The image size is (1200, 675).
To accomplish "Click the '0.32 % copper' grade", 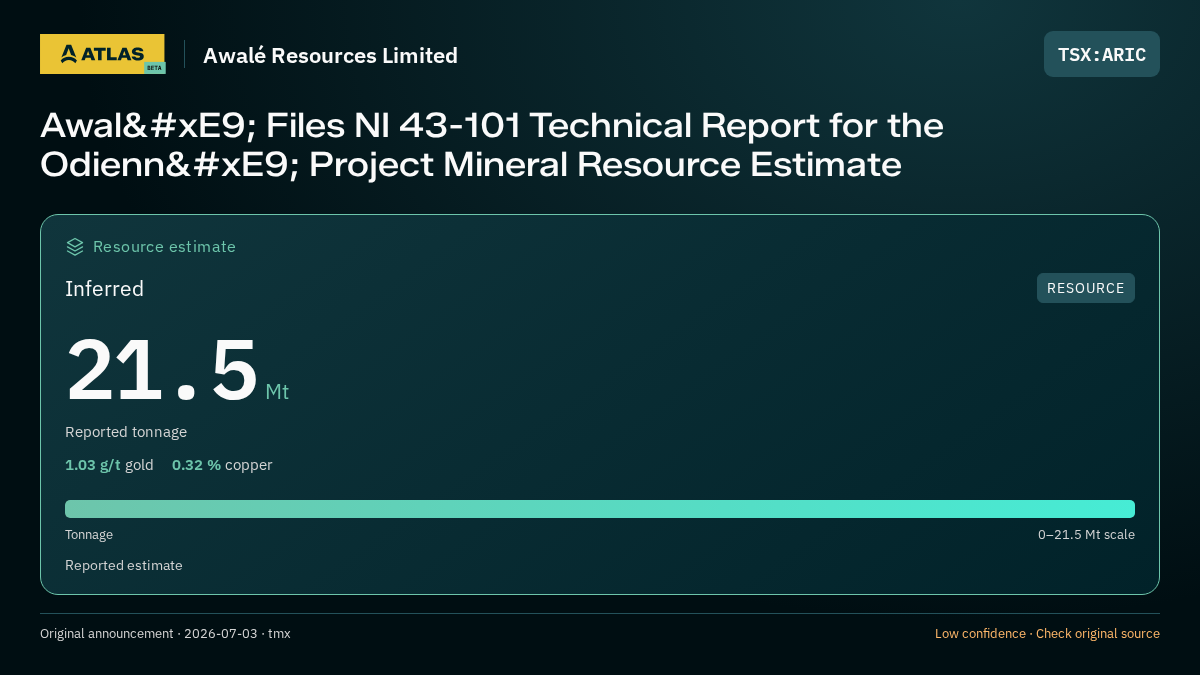I will click(222, 465).
